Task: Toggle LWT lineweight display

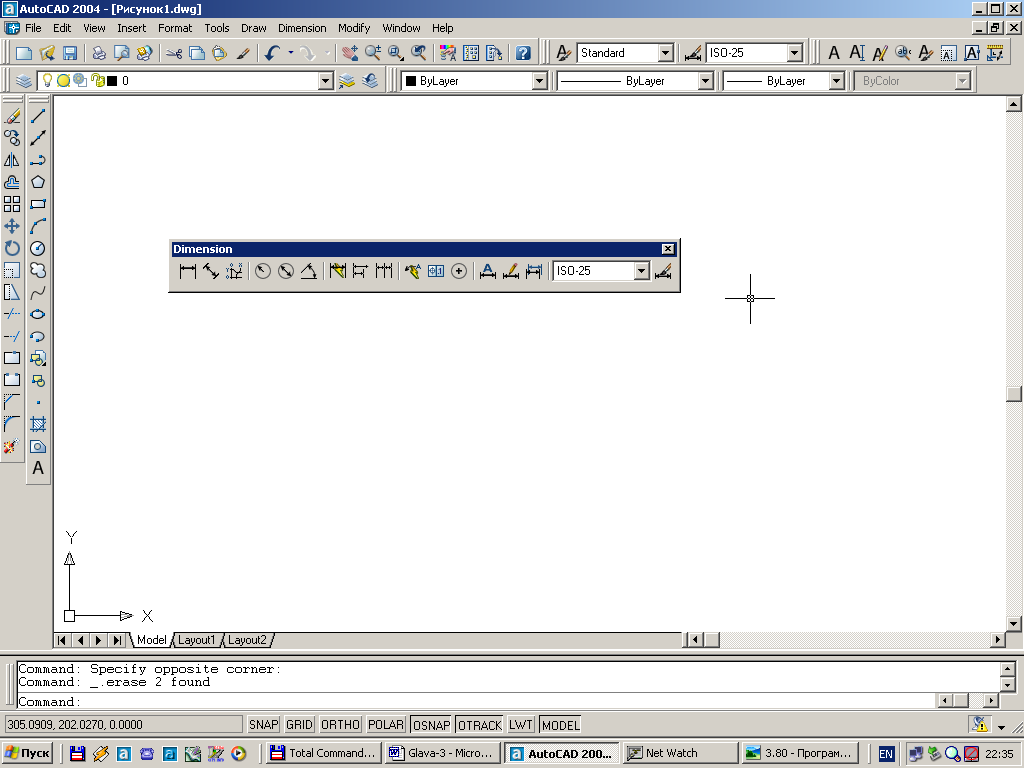Action: pos(521,725)
